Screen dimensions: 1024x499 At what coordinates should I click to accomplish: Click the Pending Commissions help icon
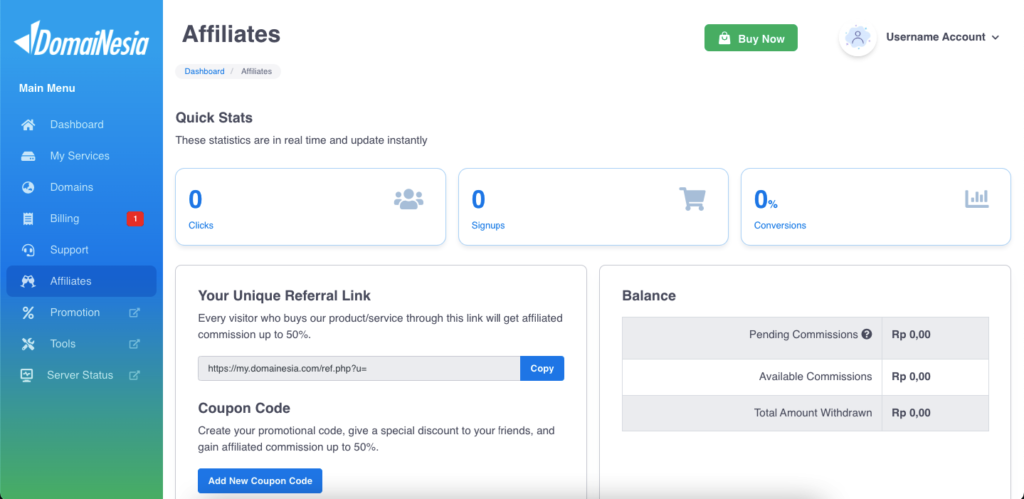click(867, 334)
